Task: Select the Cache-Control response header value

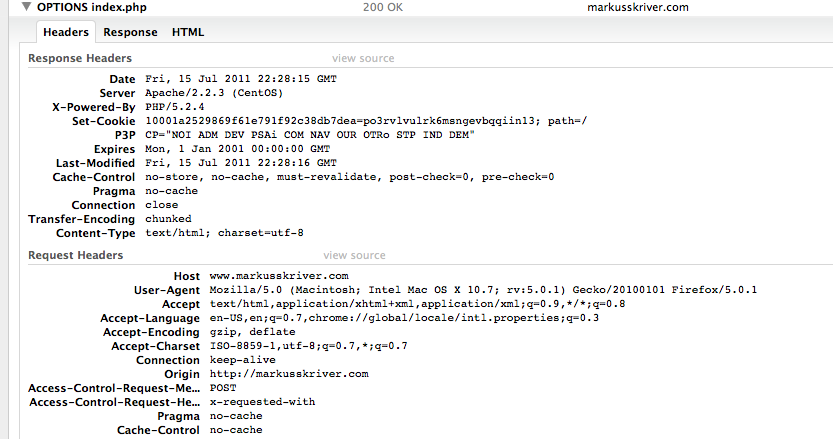Action: [x=350, y=177]
